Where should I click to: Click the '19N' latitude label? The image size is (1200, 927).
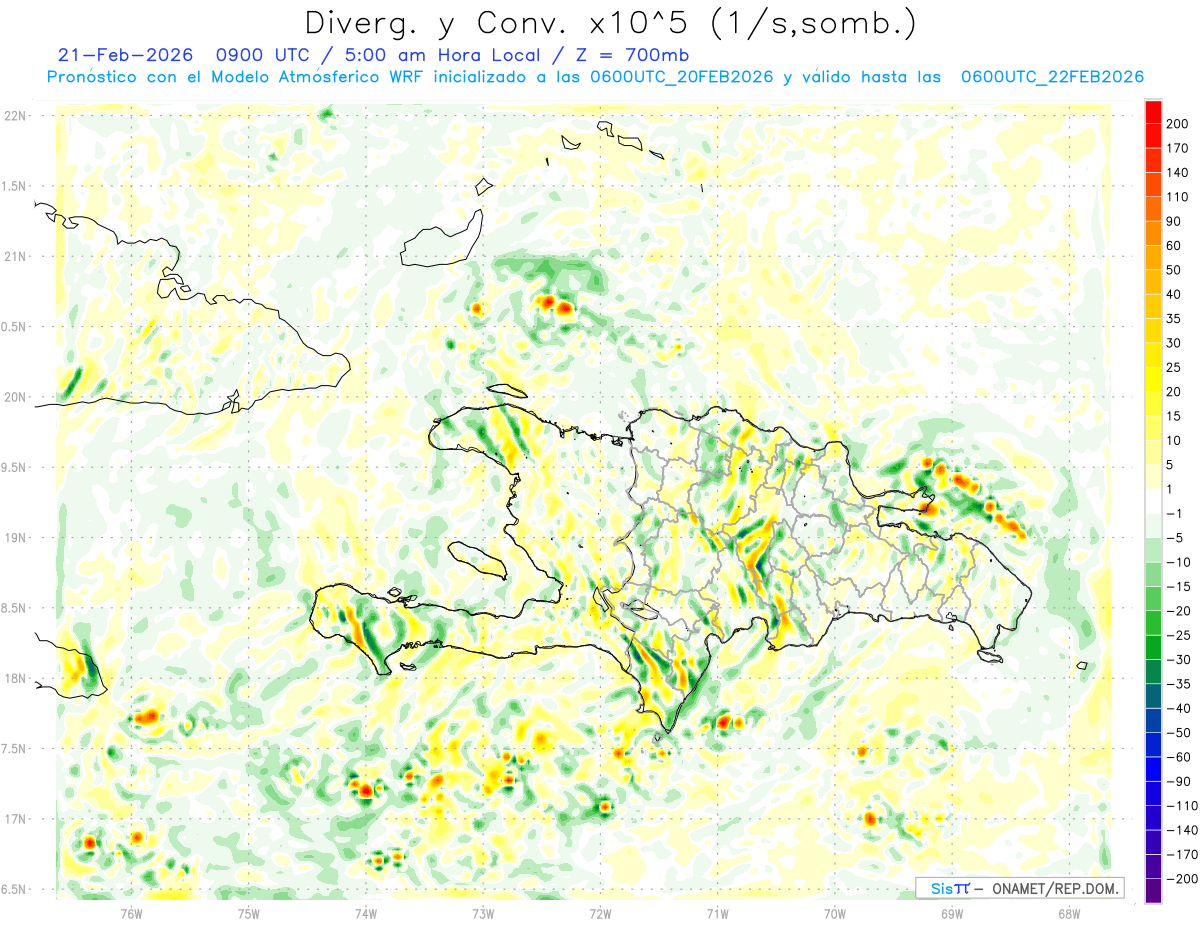(15, 537)
